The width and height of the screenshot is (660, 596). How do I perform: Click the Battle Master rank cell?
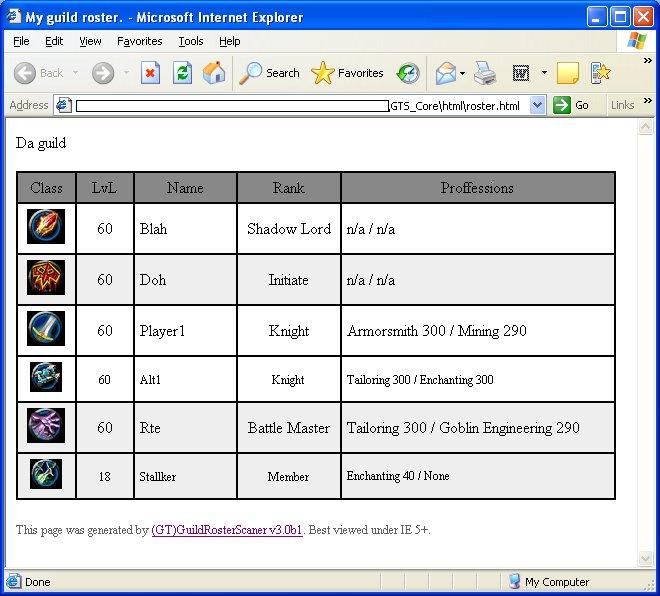pos(288,428)
